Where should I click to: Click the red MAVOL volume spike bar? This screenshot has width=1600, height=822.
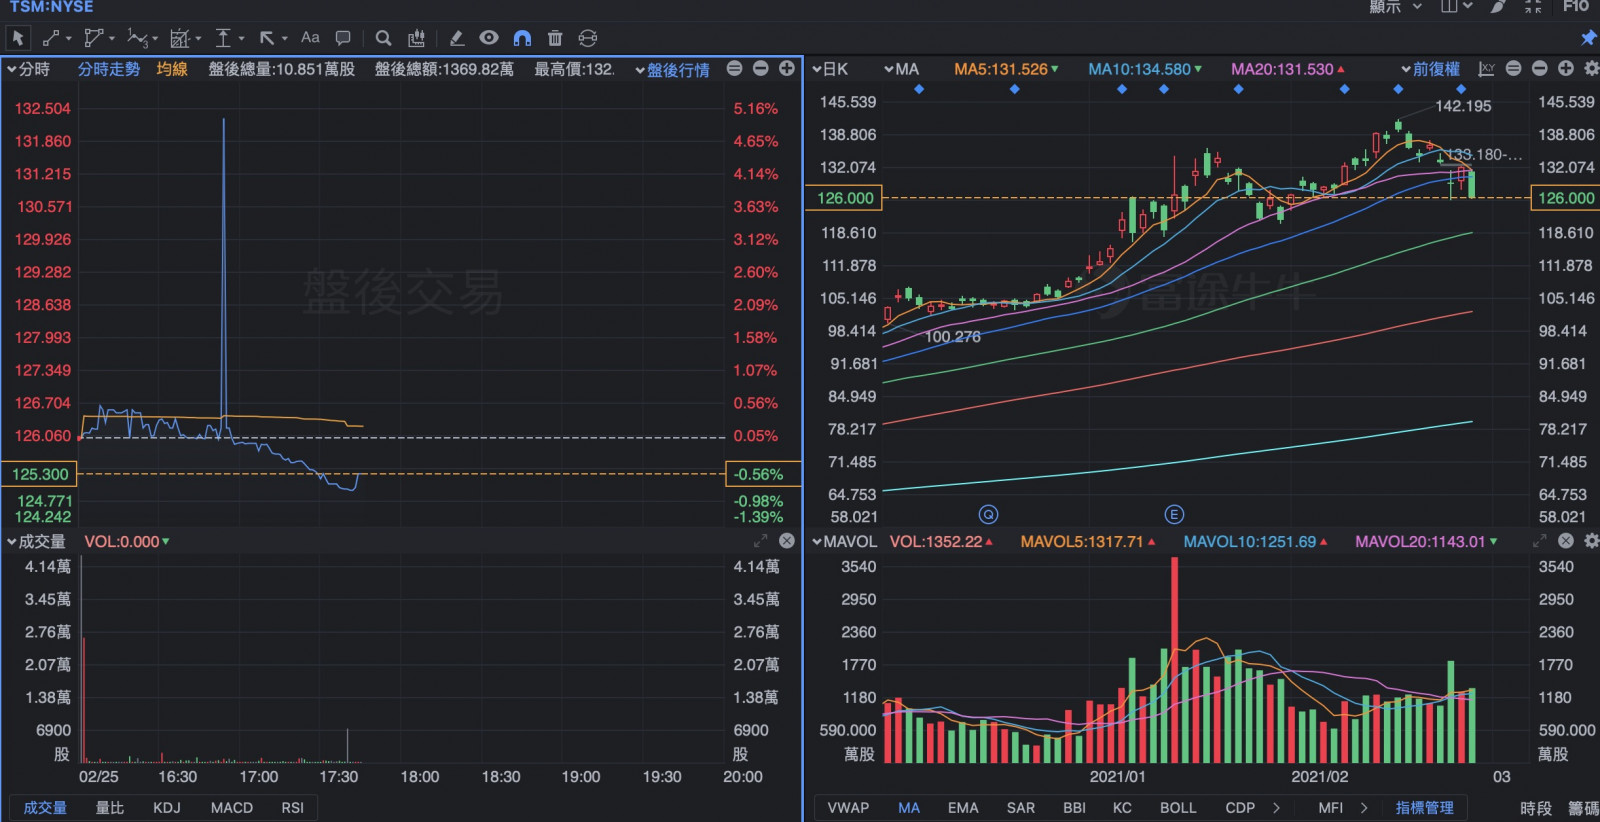(1174, 660)
